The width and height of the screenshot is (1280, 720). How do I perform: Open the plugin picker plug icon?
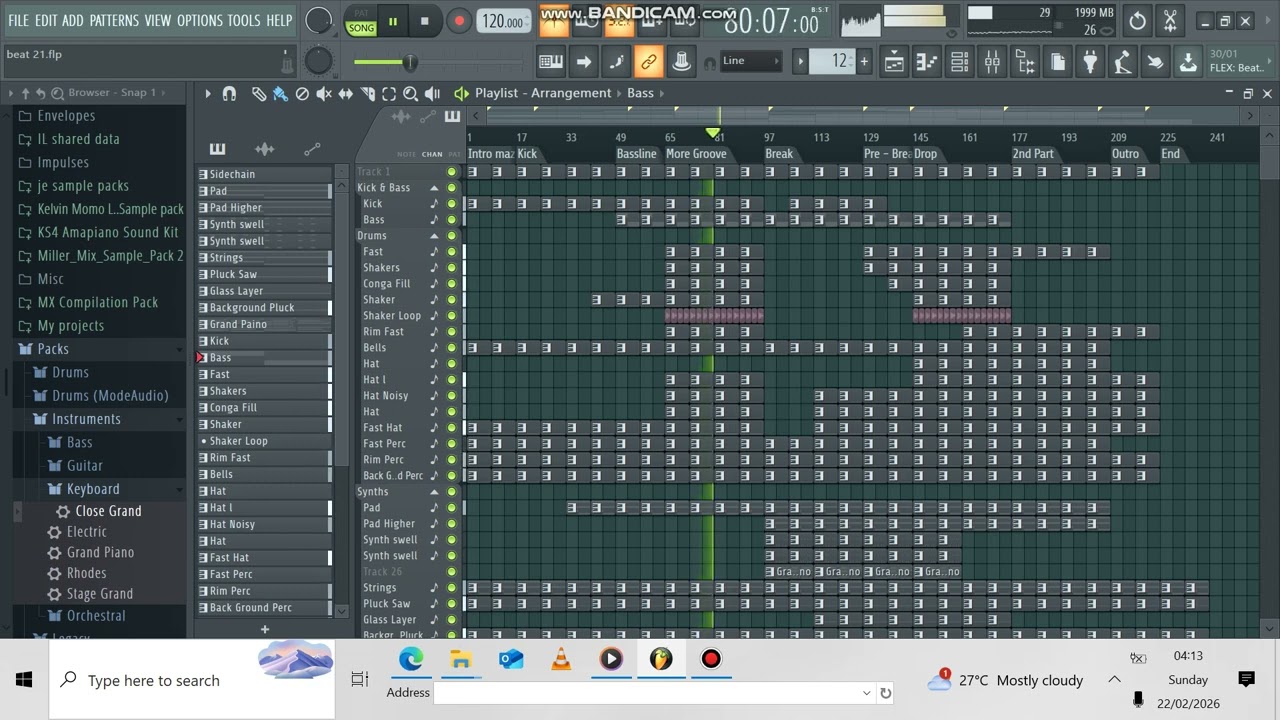(1090, 62)
